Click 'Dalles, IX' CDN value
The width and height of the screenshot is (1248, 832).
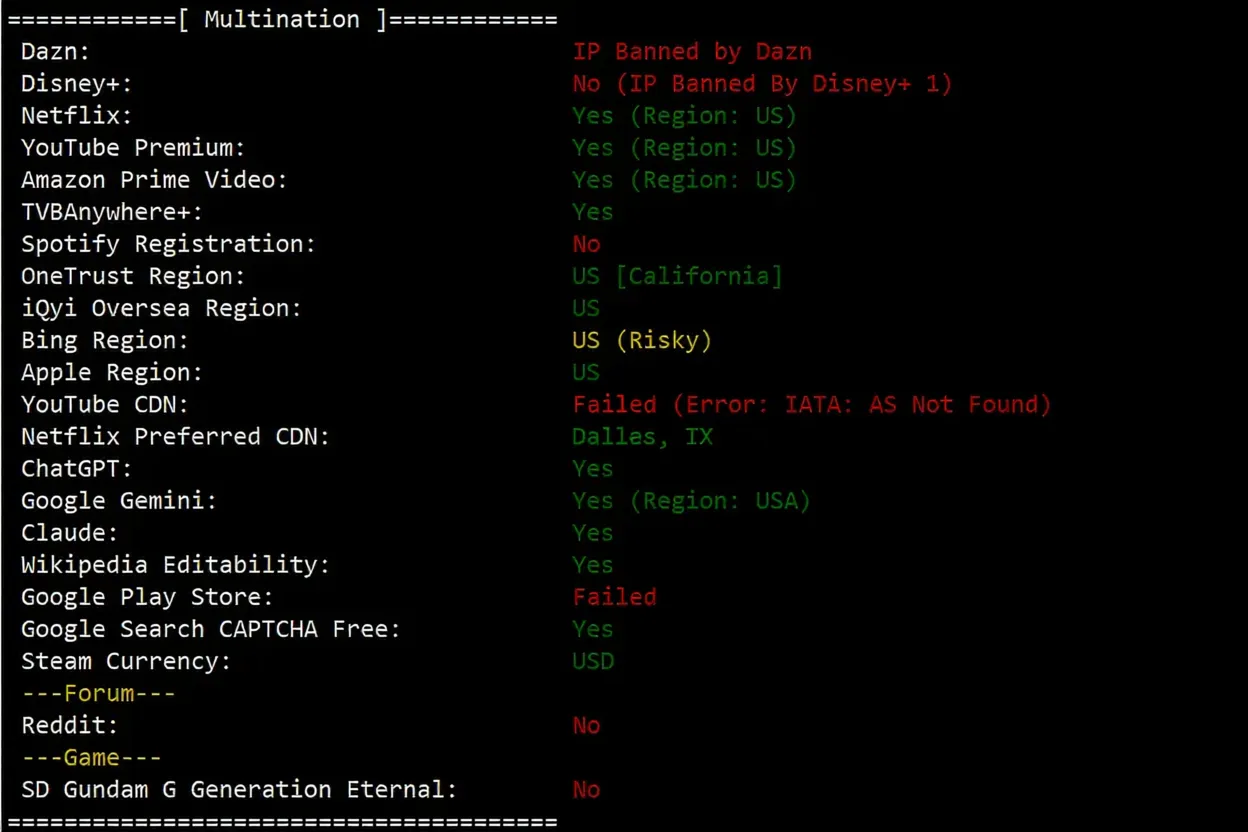coord(642,437)
